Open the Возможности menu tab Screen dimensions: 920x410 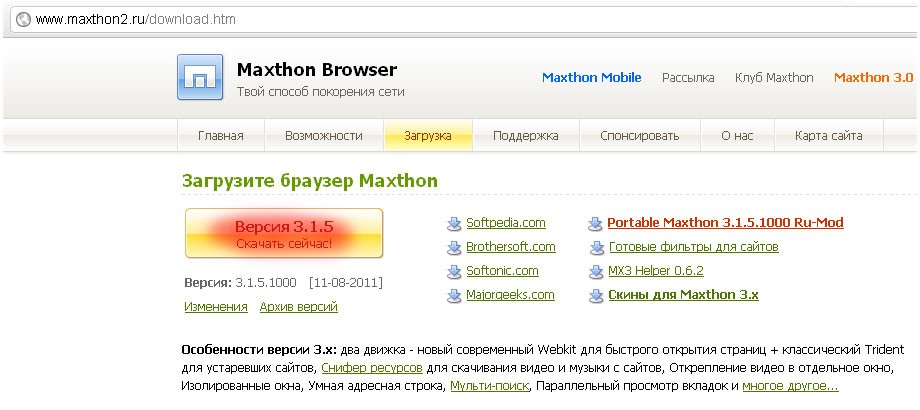[324, 136]
